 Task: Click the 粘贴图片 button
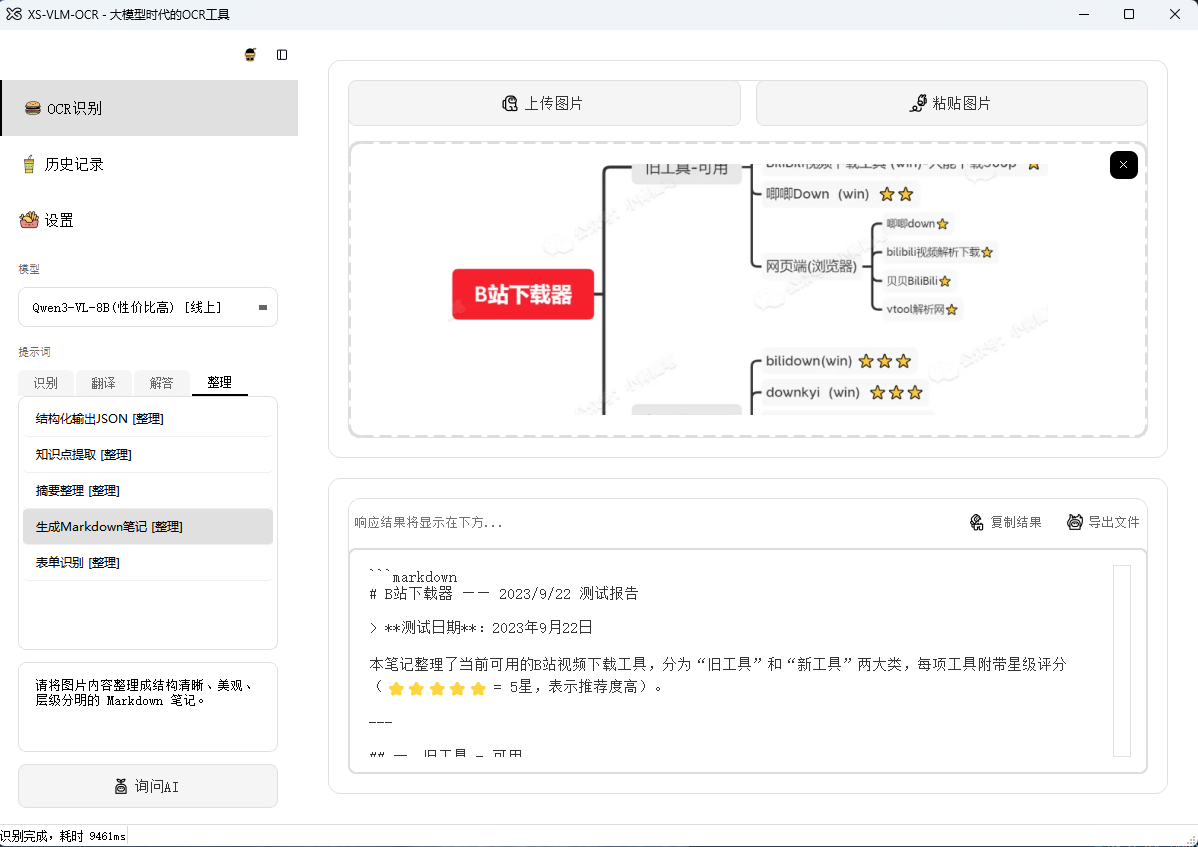[951, 103]
